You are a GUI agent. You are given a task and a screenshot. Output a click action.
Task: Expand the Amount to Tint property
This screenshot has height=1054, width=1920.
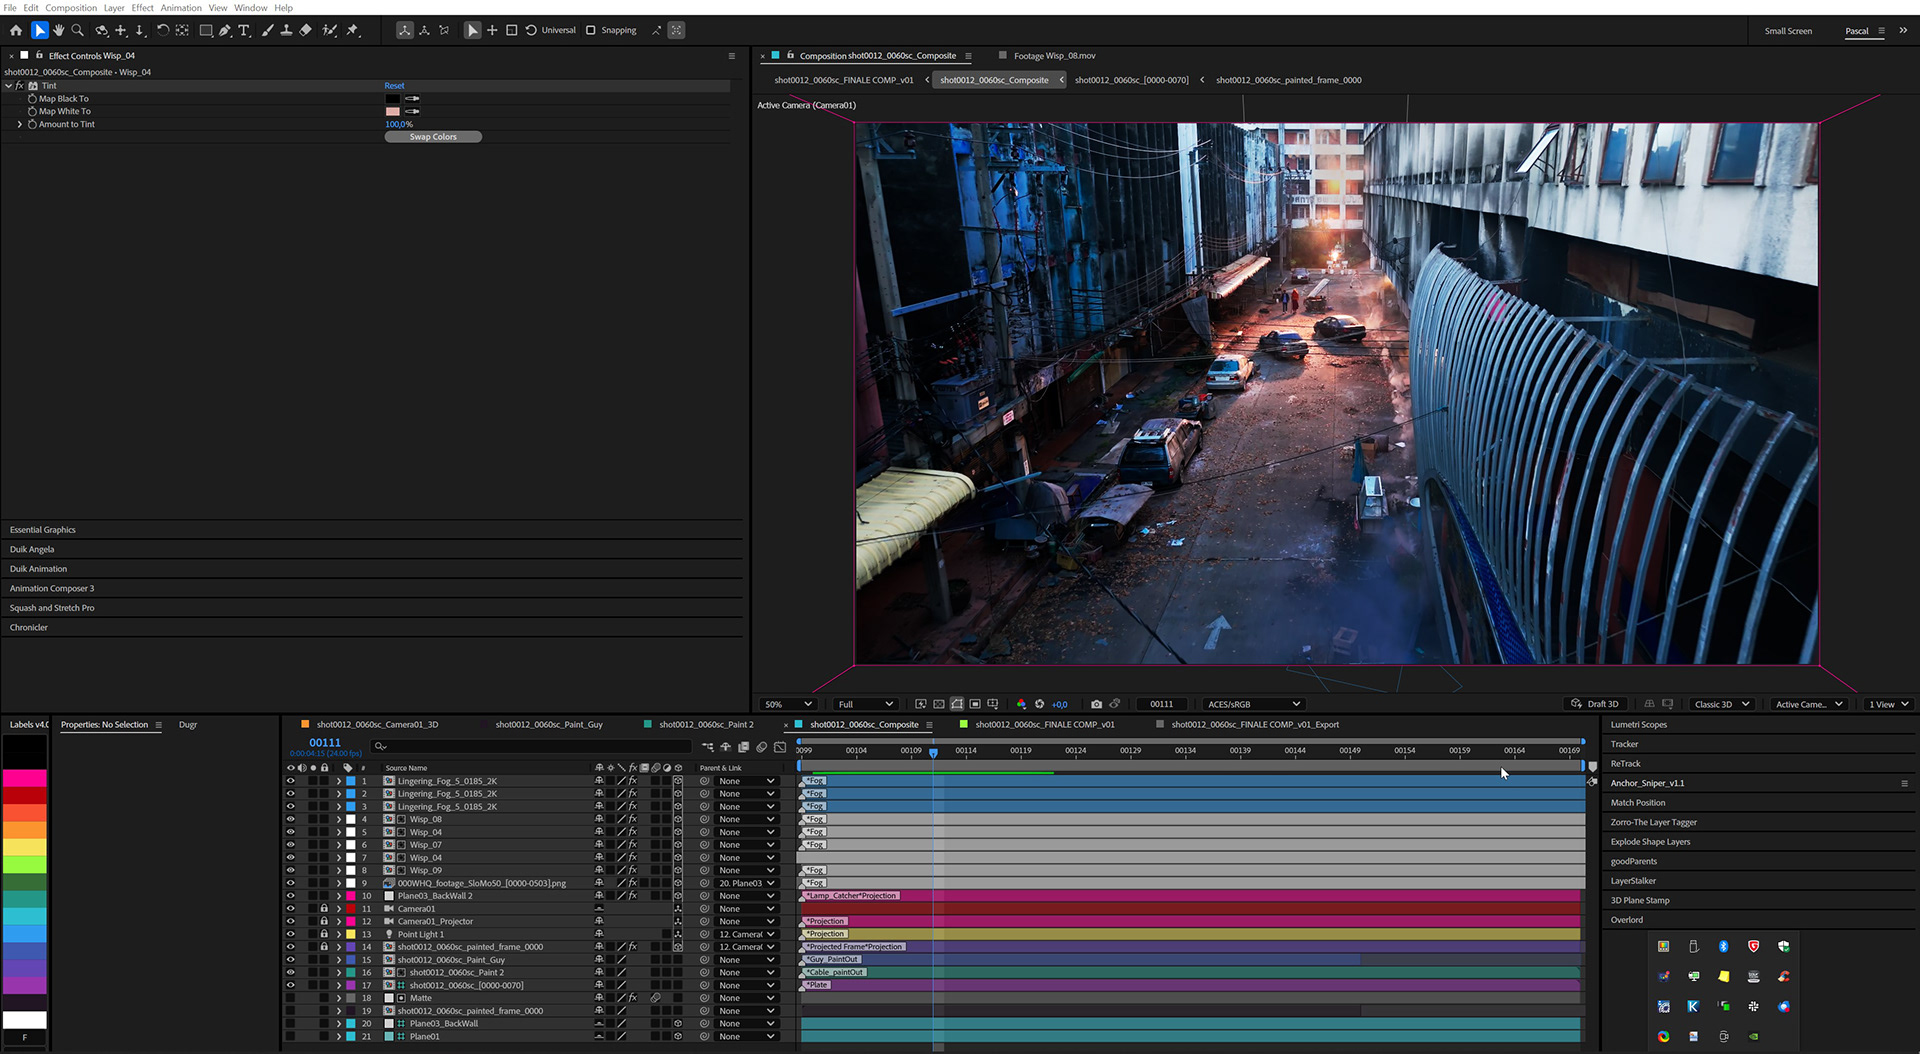(x=19, y=124)
